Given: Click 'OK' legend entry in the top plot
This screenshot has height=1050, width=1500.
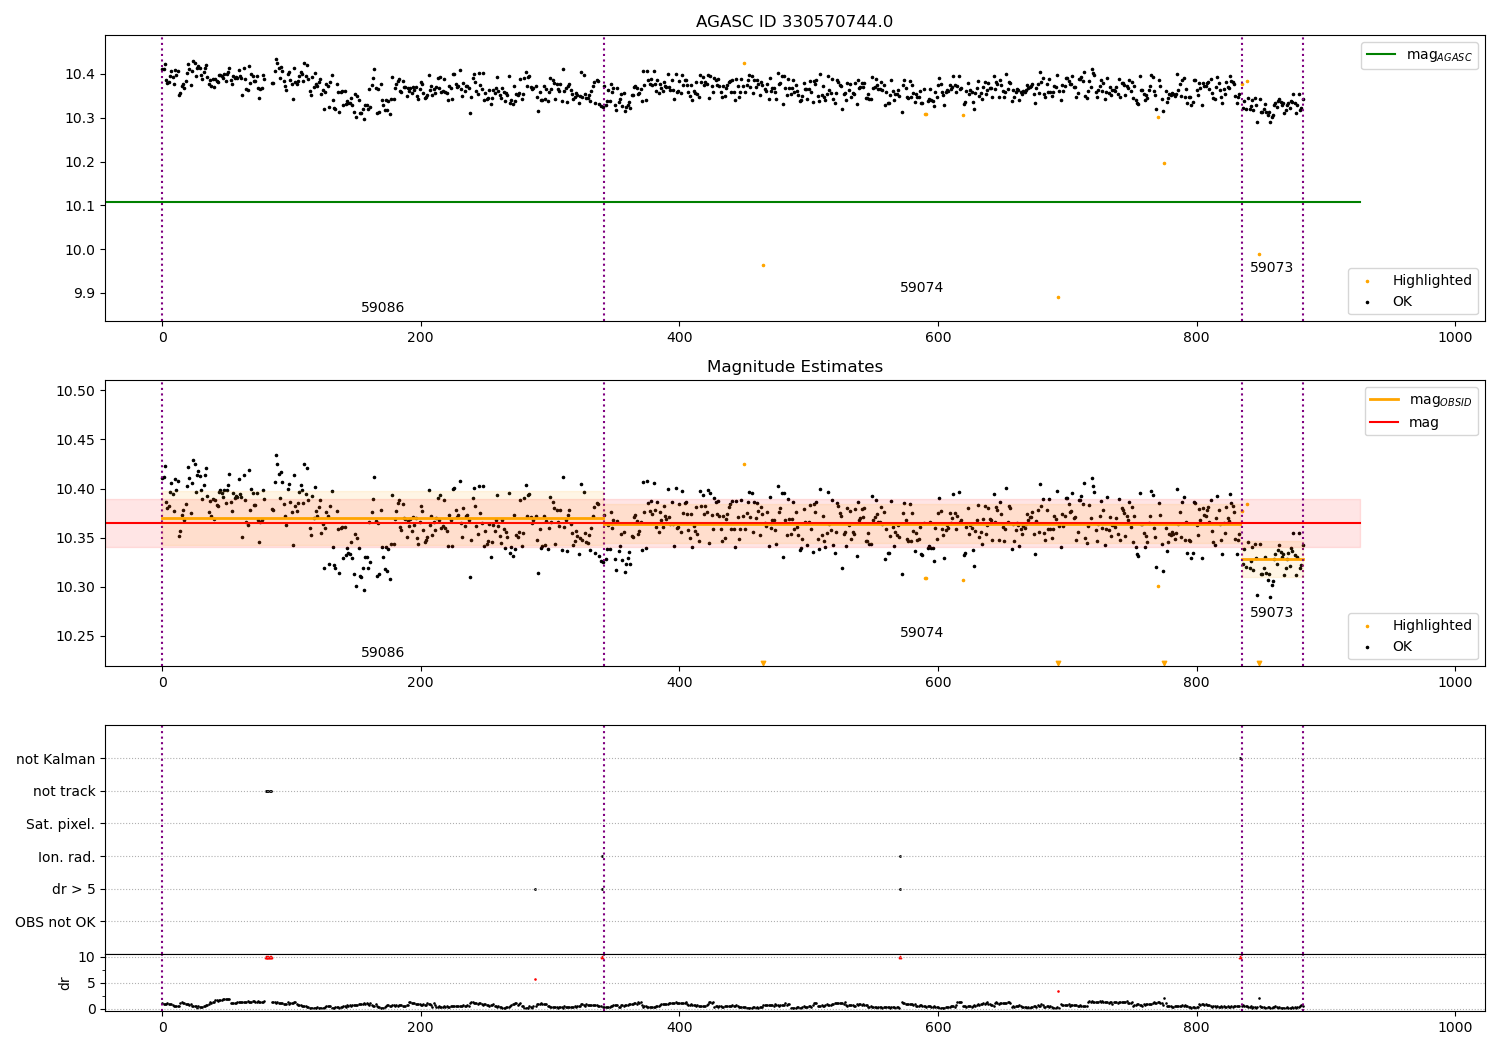Looking at the screenshot, I should point(1390,301).
